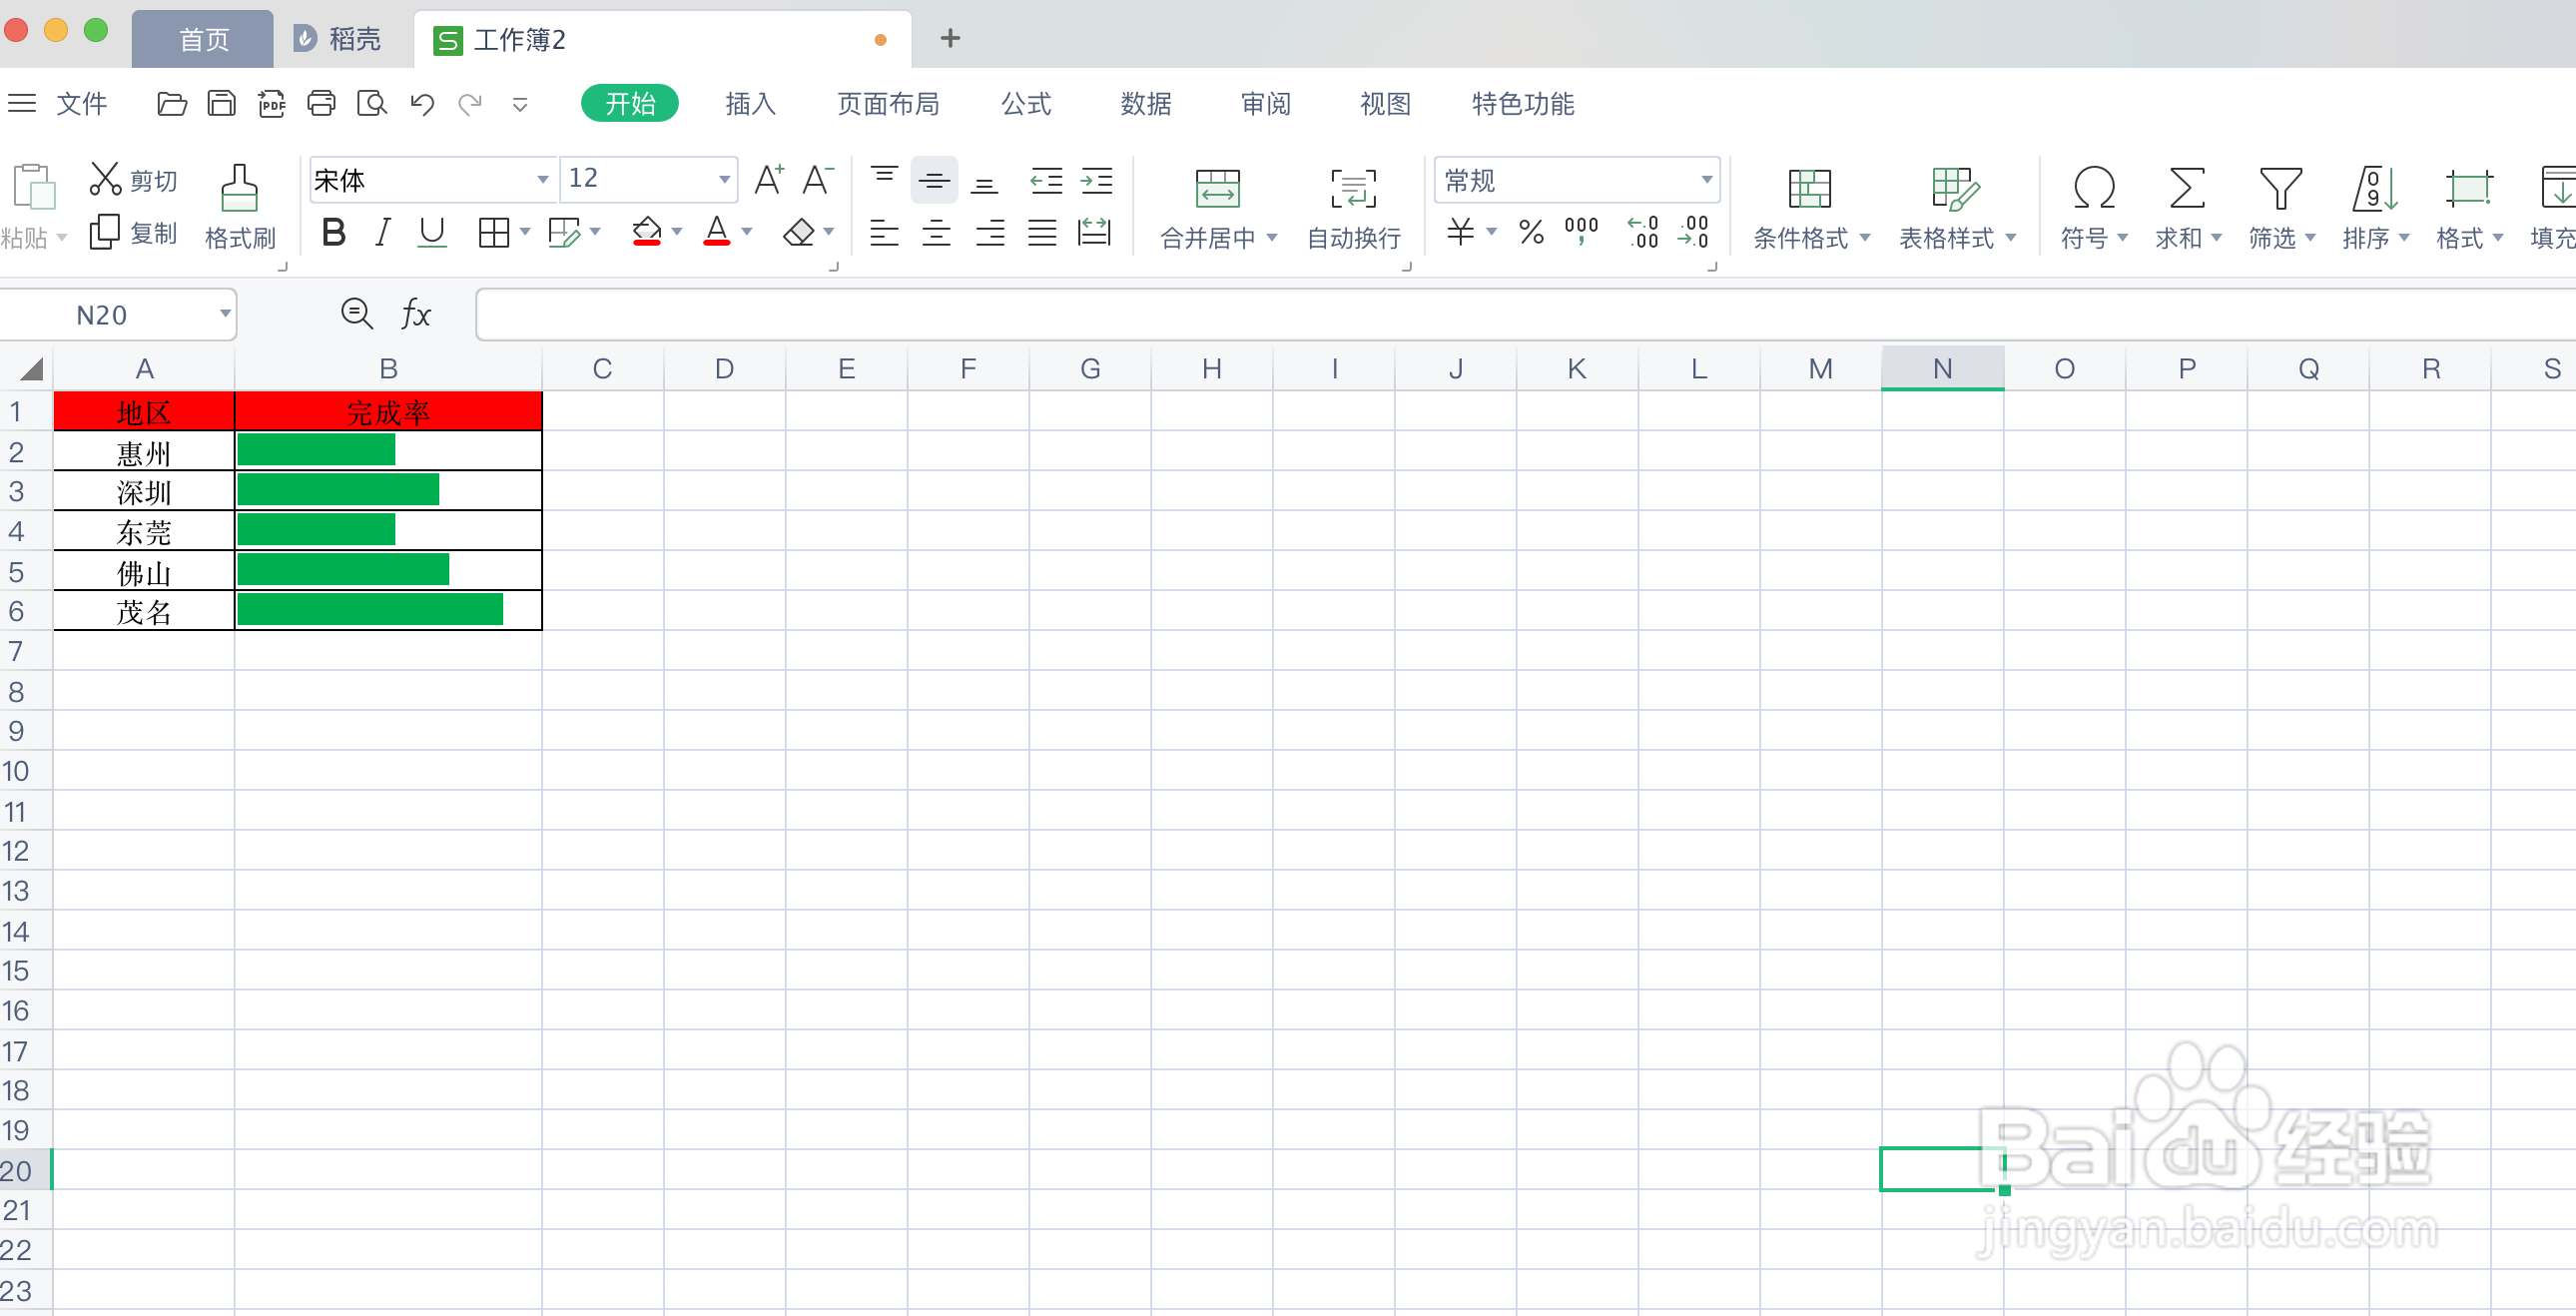Switch to the 数据 tab
Viewport: 2576px width, 1316px height.
pyautogui.click(x=1146, y=104)
